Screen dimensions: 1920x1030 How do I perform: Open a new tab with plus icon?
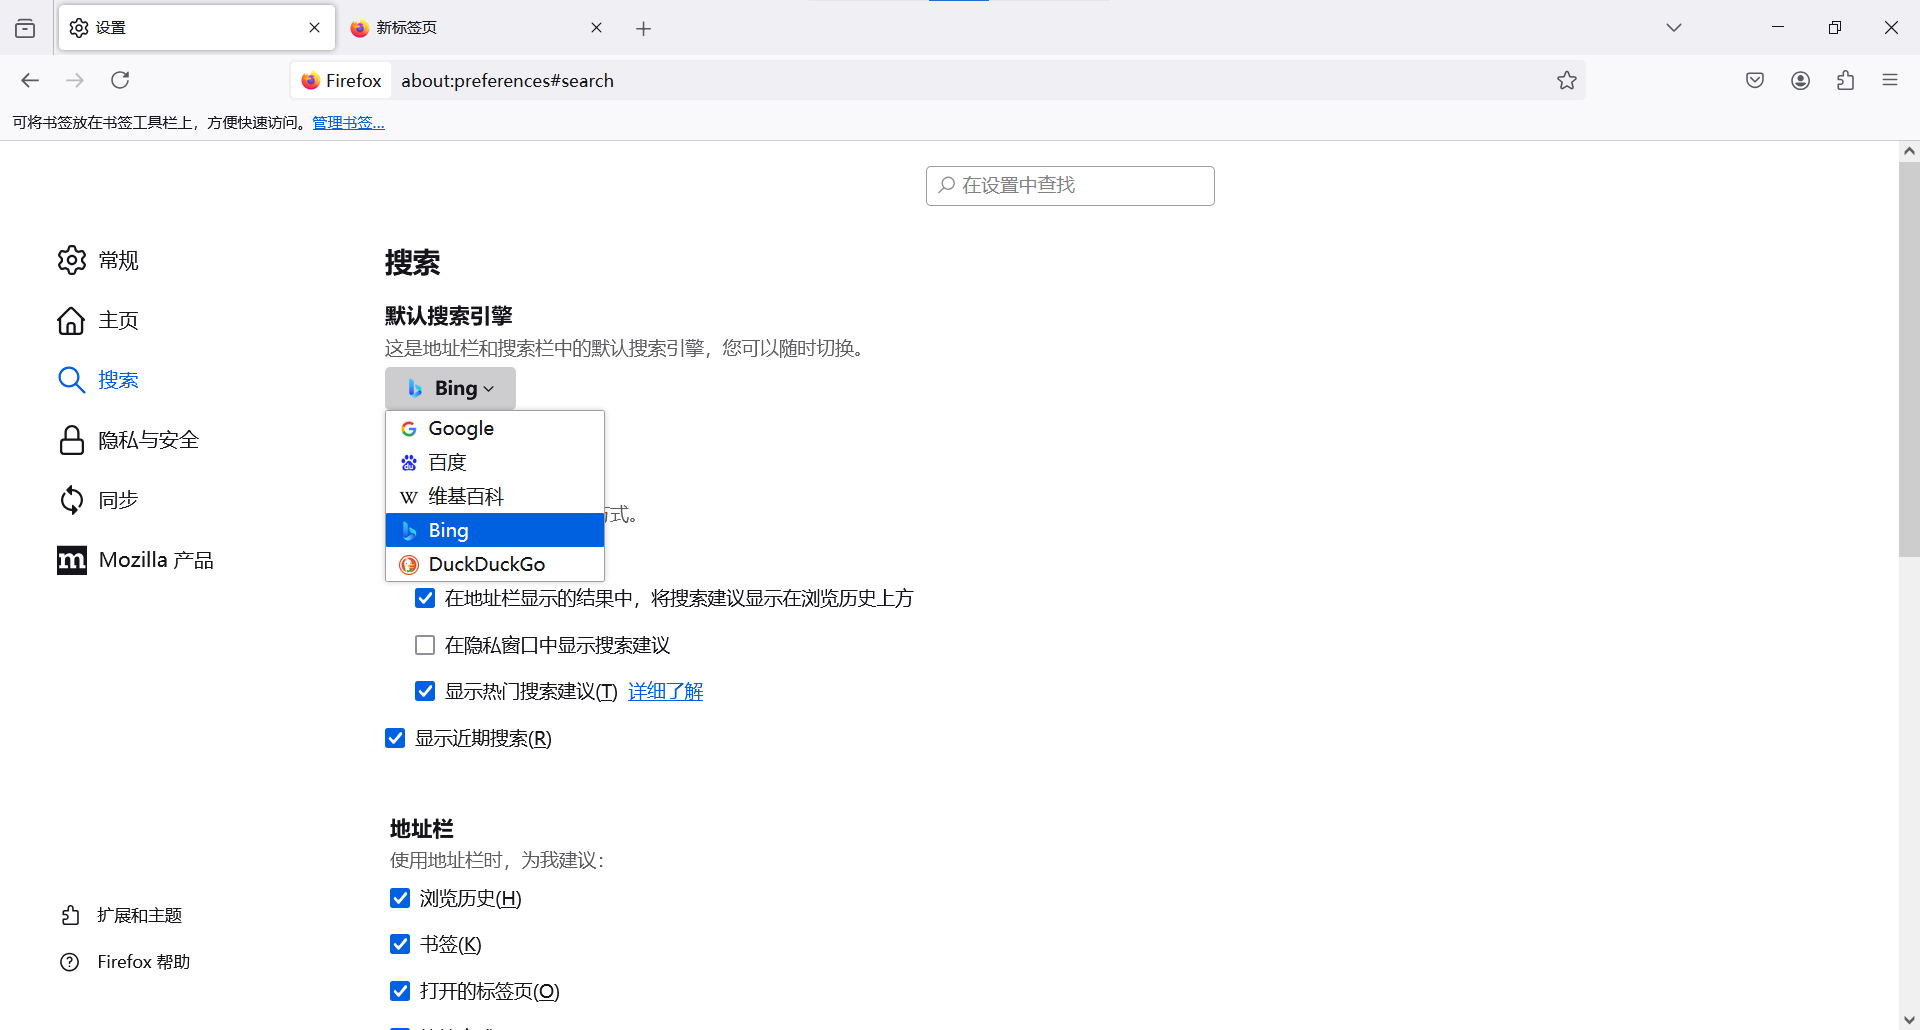[643, 28]
